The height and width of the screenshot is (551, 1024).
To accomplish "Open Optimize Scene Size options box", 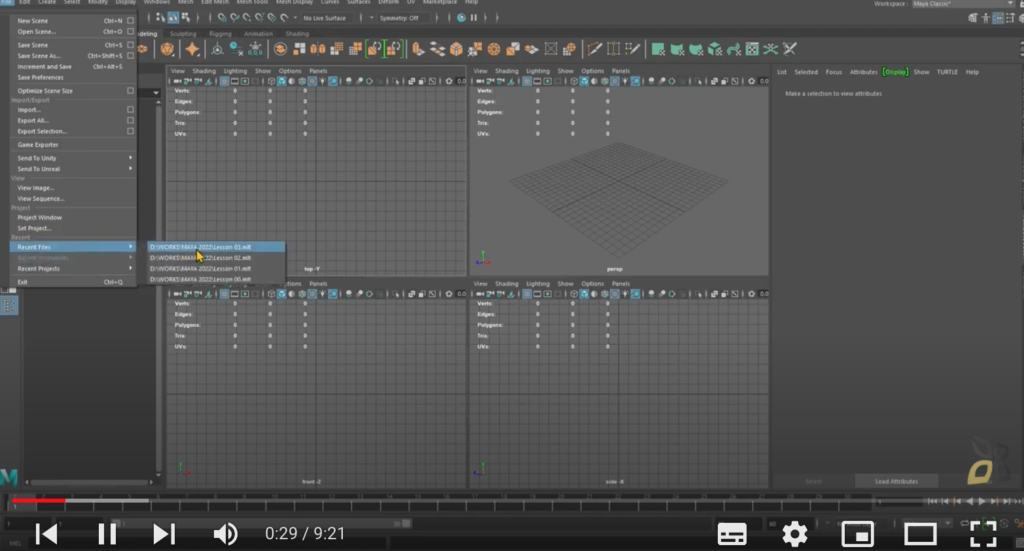I will point(131,91).
